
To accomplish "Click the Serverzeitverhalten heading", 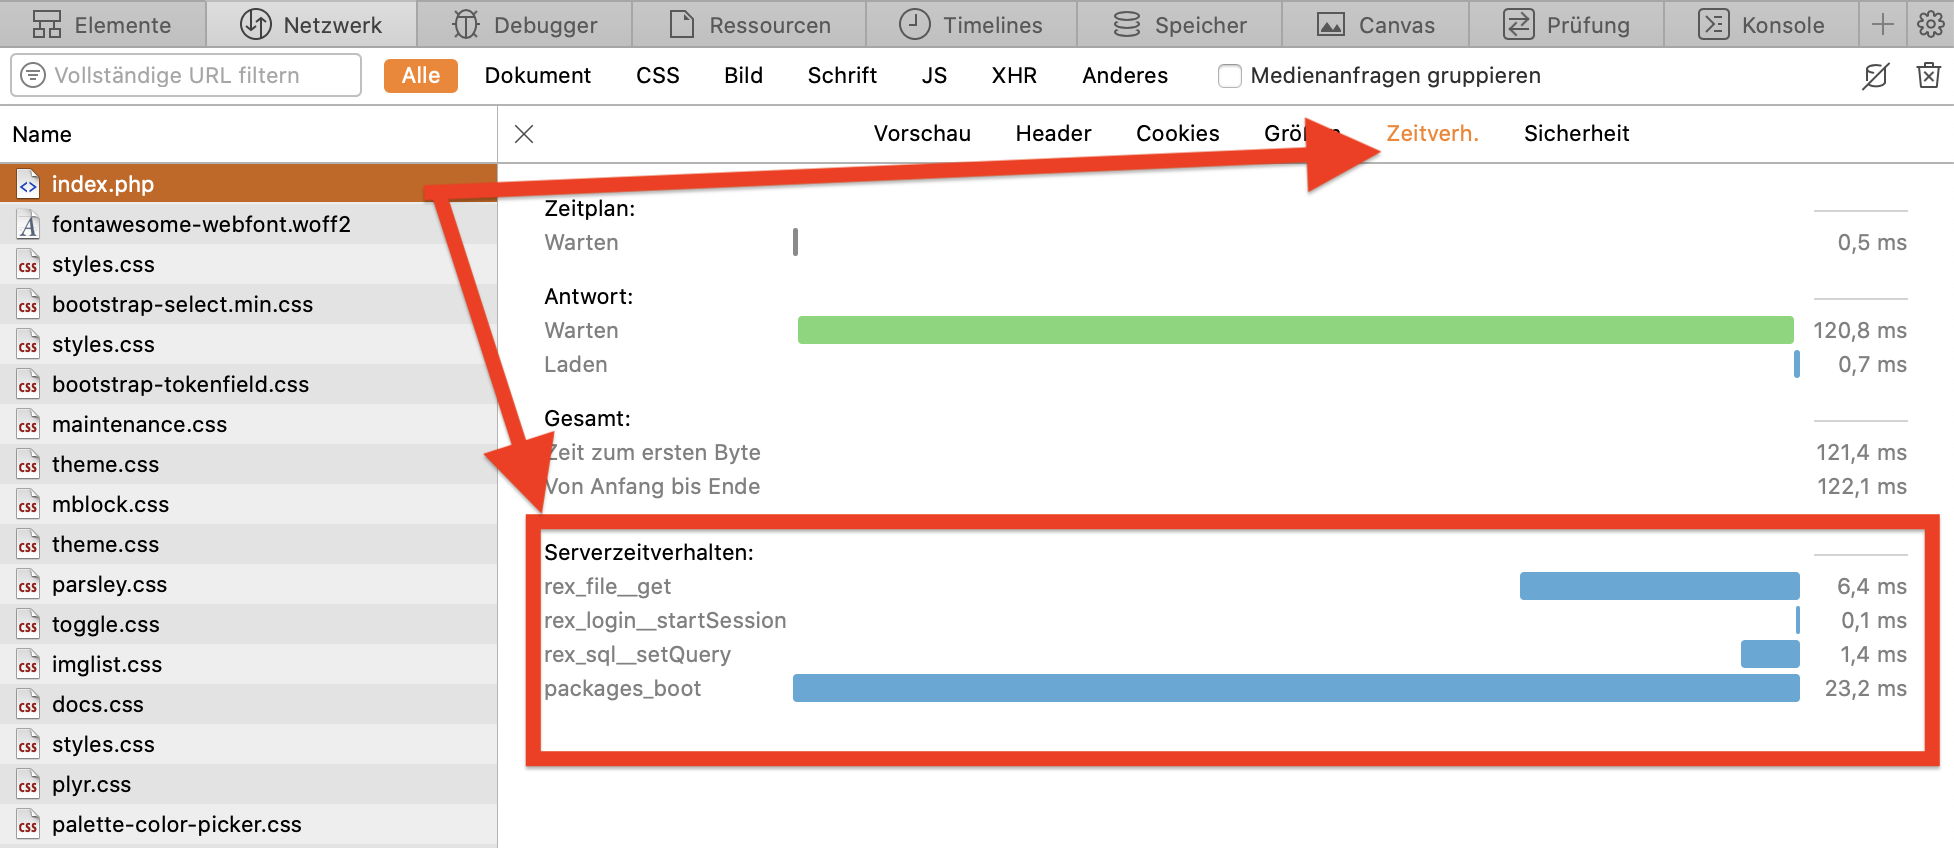I will pyautogui.click(x=648, y=552).
